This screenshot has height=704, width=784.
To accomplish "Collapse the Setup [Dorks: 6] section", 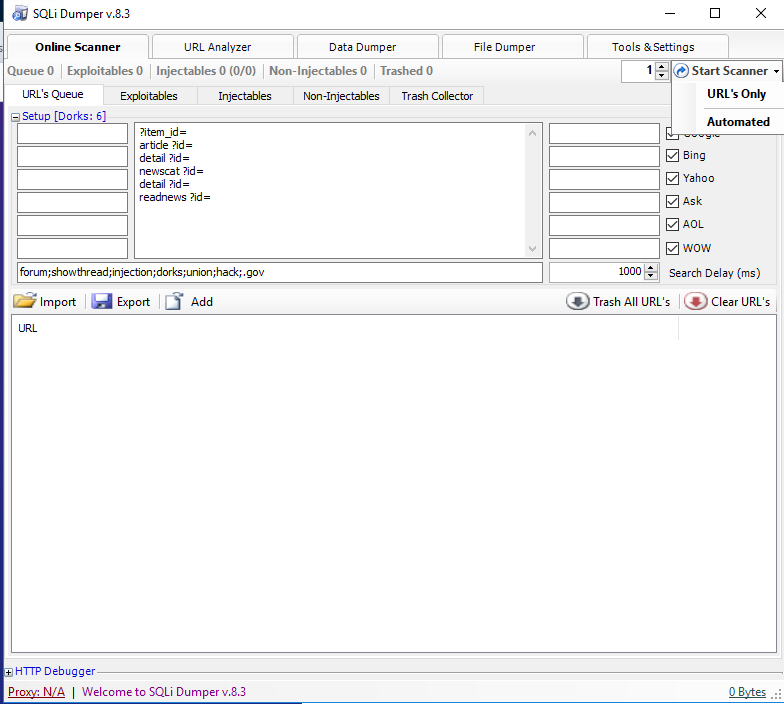I will point(16,117).
